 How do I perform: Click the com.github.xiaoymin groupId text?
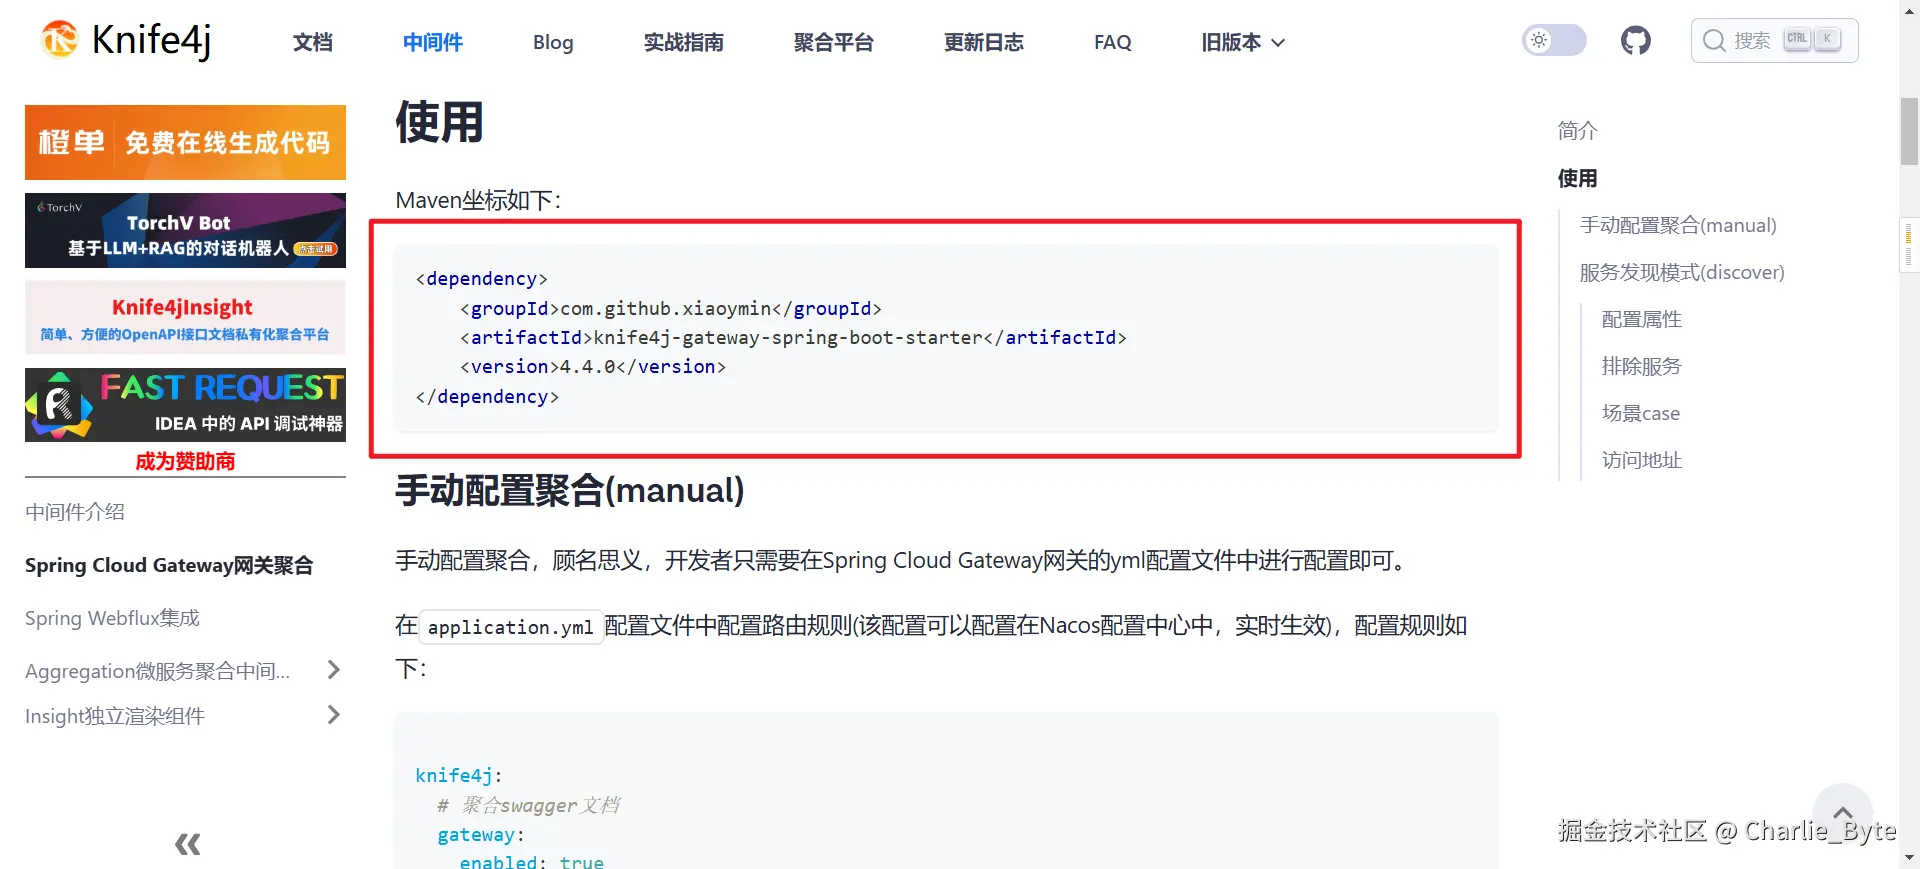(666, 308)
